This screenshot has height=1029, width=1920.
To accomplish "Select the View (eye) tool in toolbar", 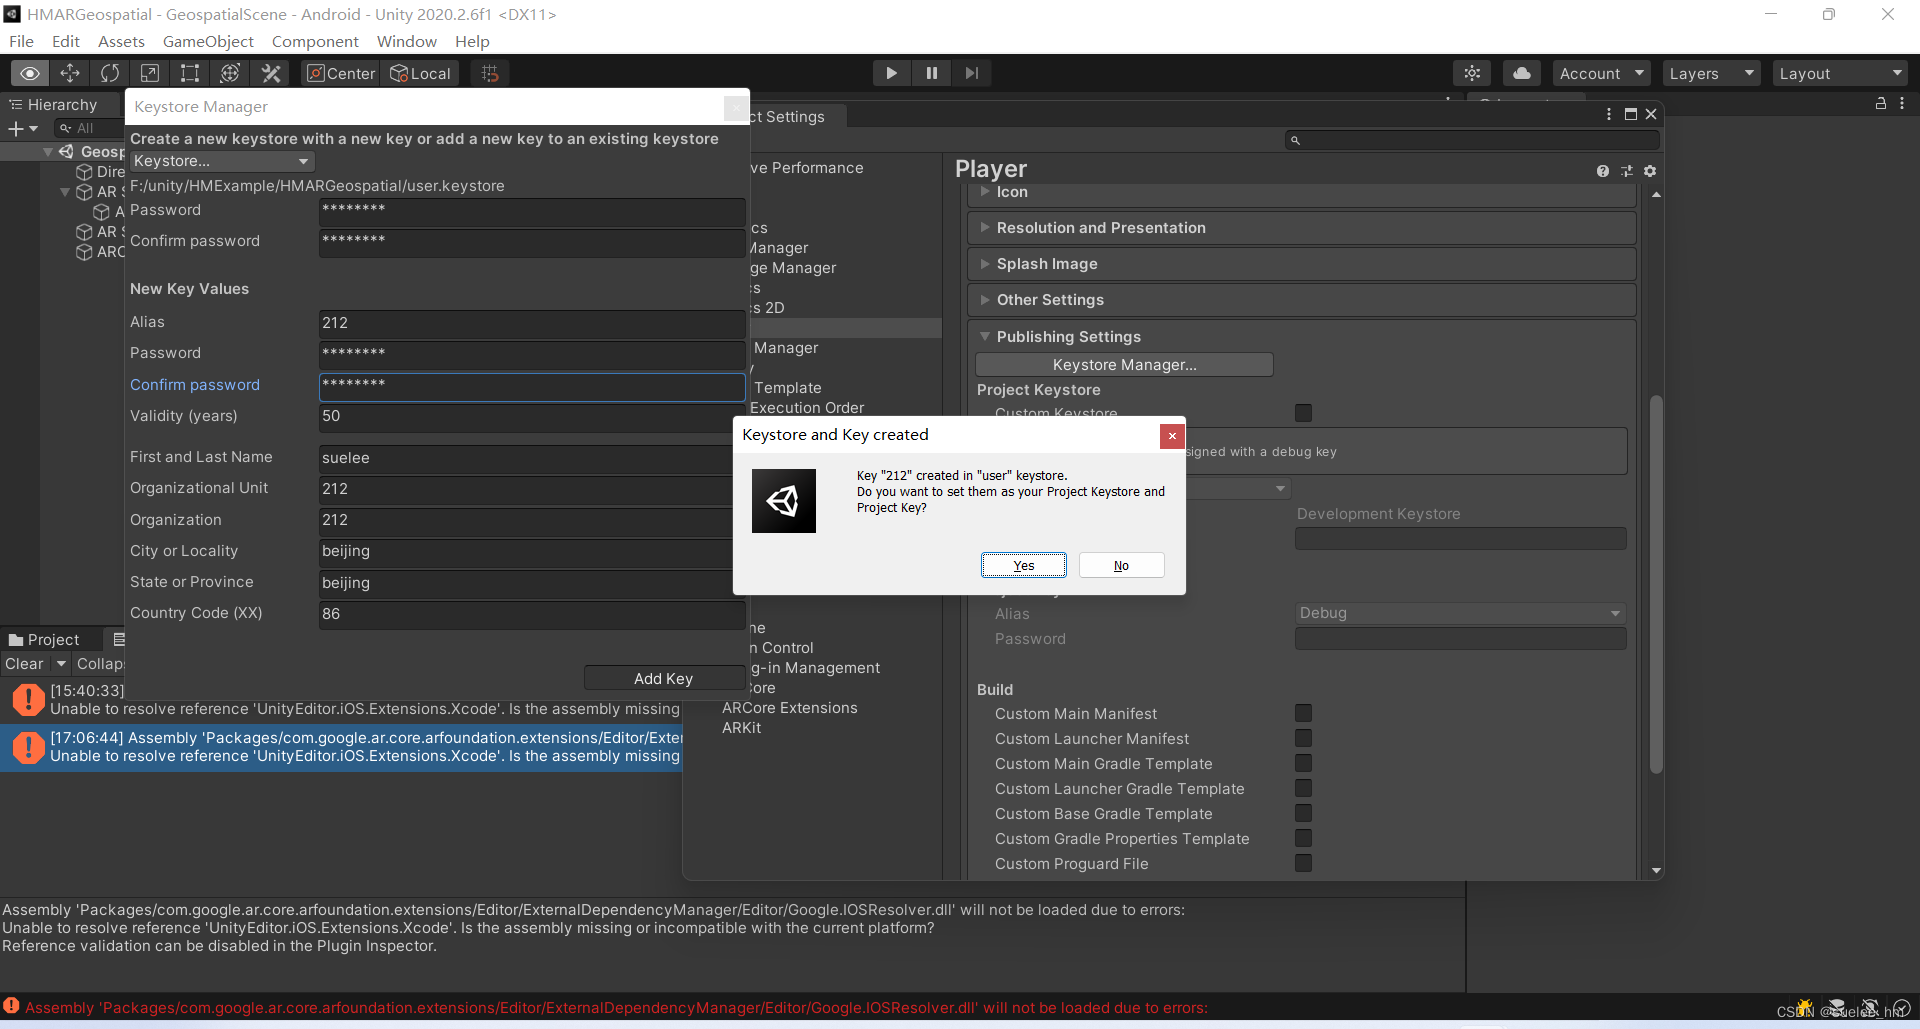I will [x=30, y=73].
